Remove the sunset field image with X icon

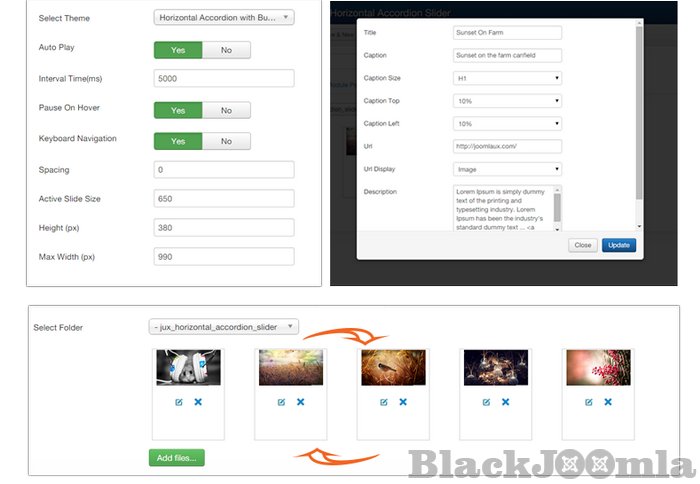(300, 402)
